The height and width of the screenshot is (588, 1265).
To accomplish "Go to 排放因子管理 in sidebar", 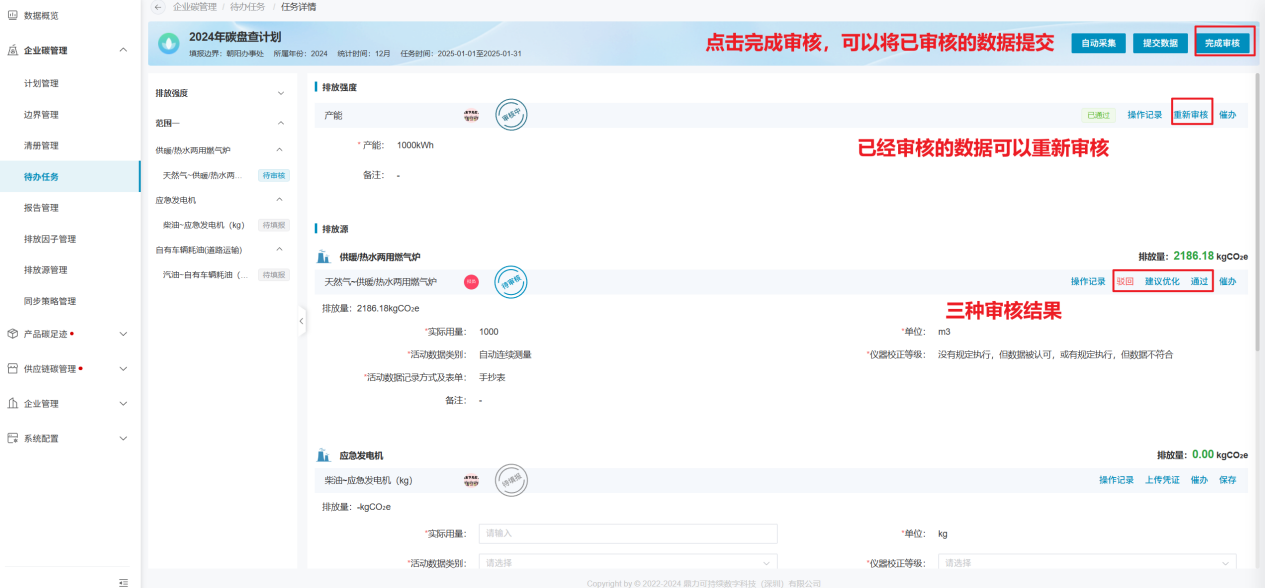I will click(50, 239).
